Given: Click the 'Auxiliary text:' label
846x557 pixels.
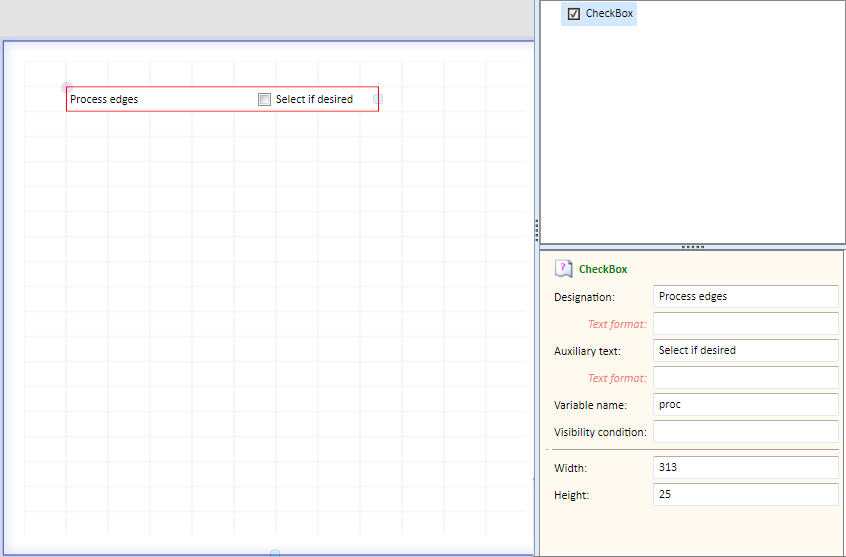Looking at the screenshot, I should click(x=588, y=351).
